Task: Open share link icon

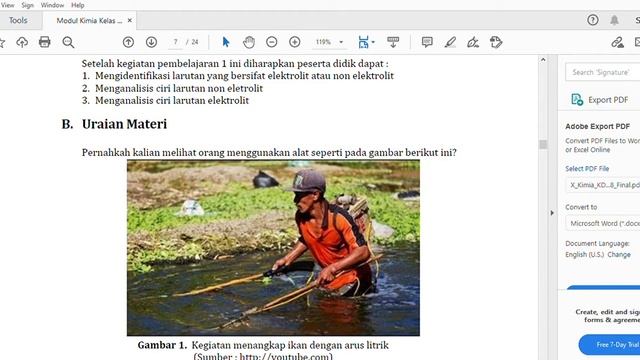Action: (x=617, y=42)
